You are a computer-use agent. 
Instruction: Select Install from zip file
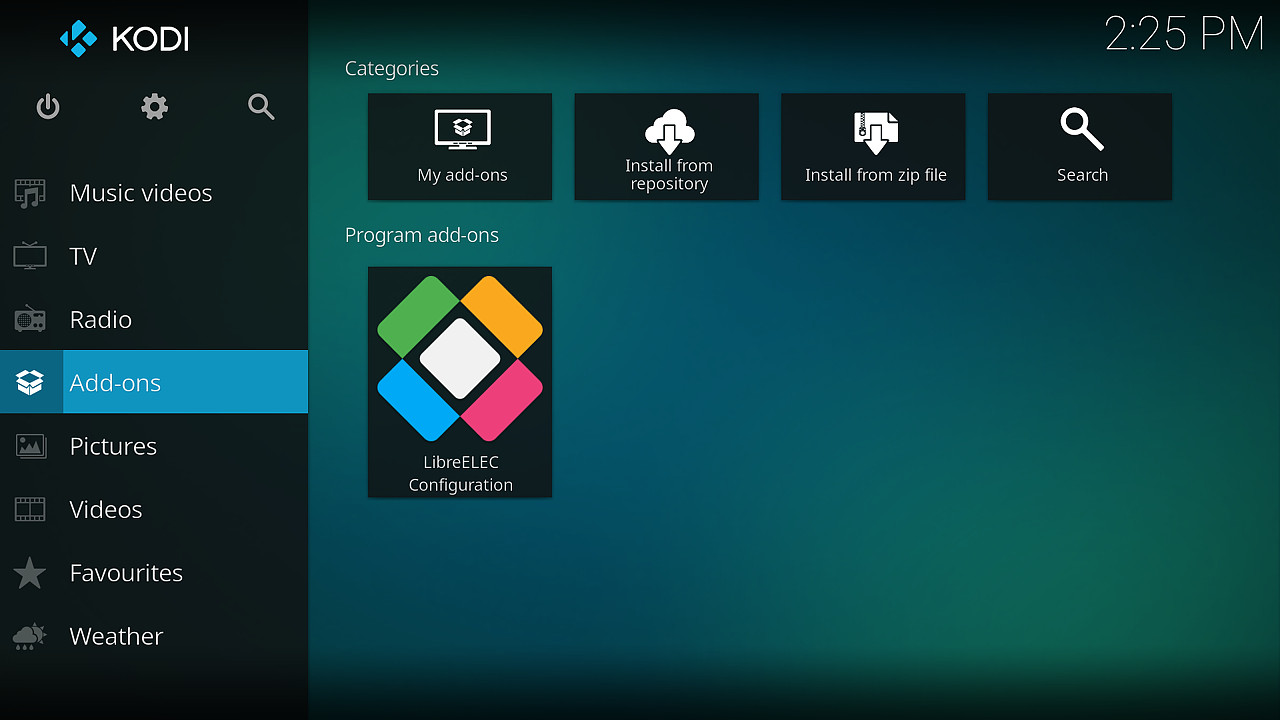pyautogui.click(x=873, y=147)
